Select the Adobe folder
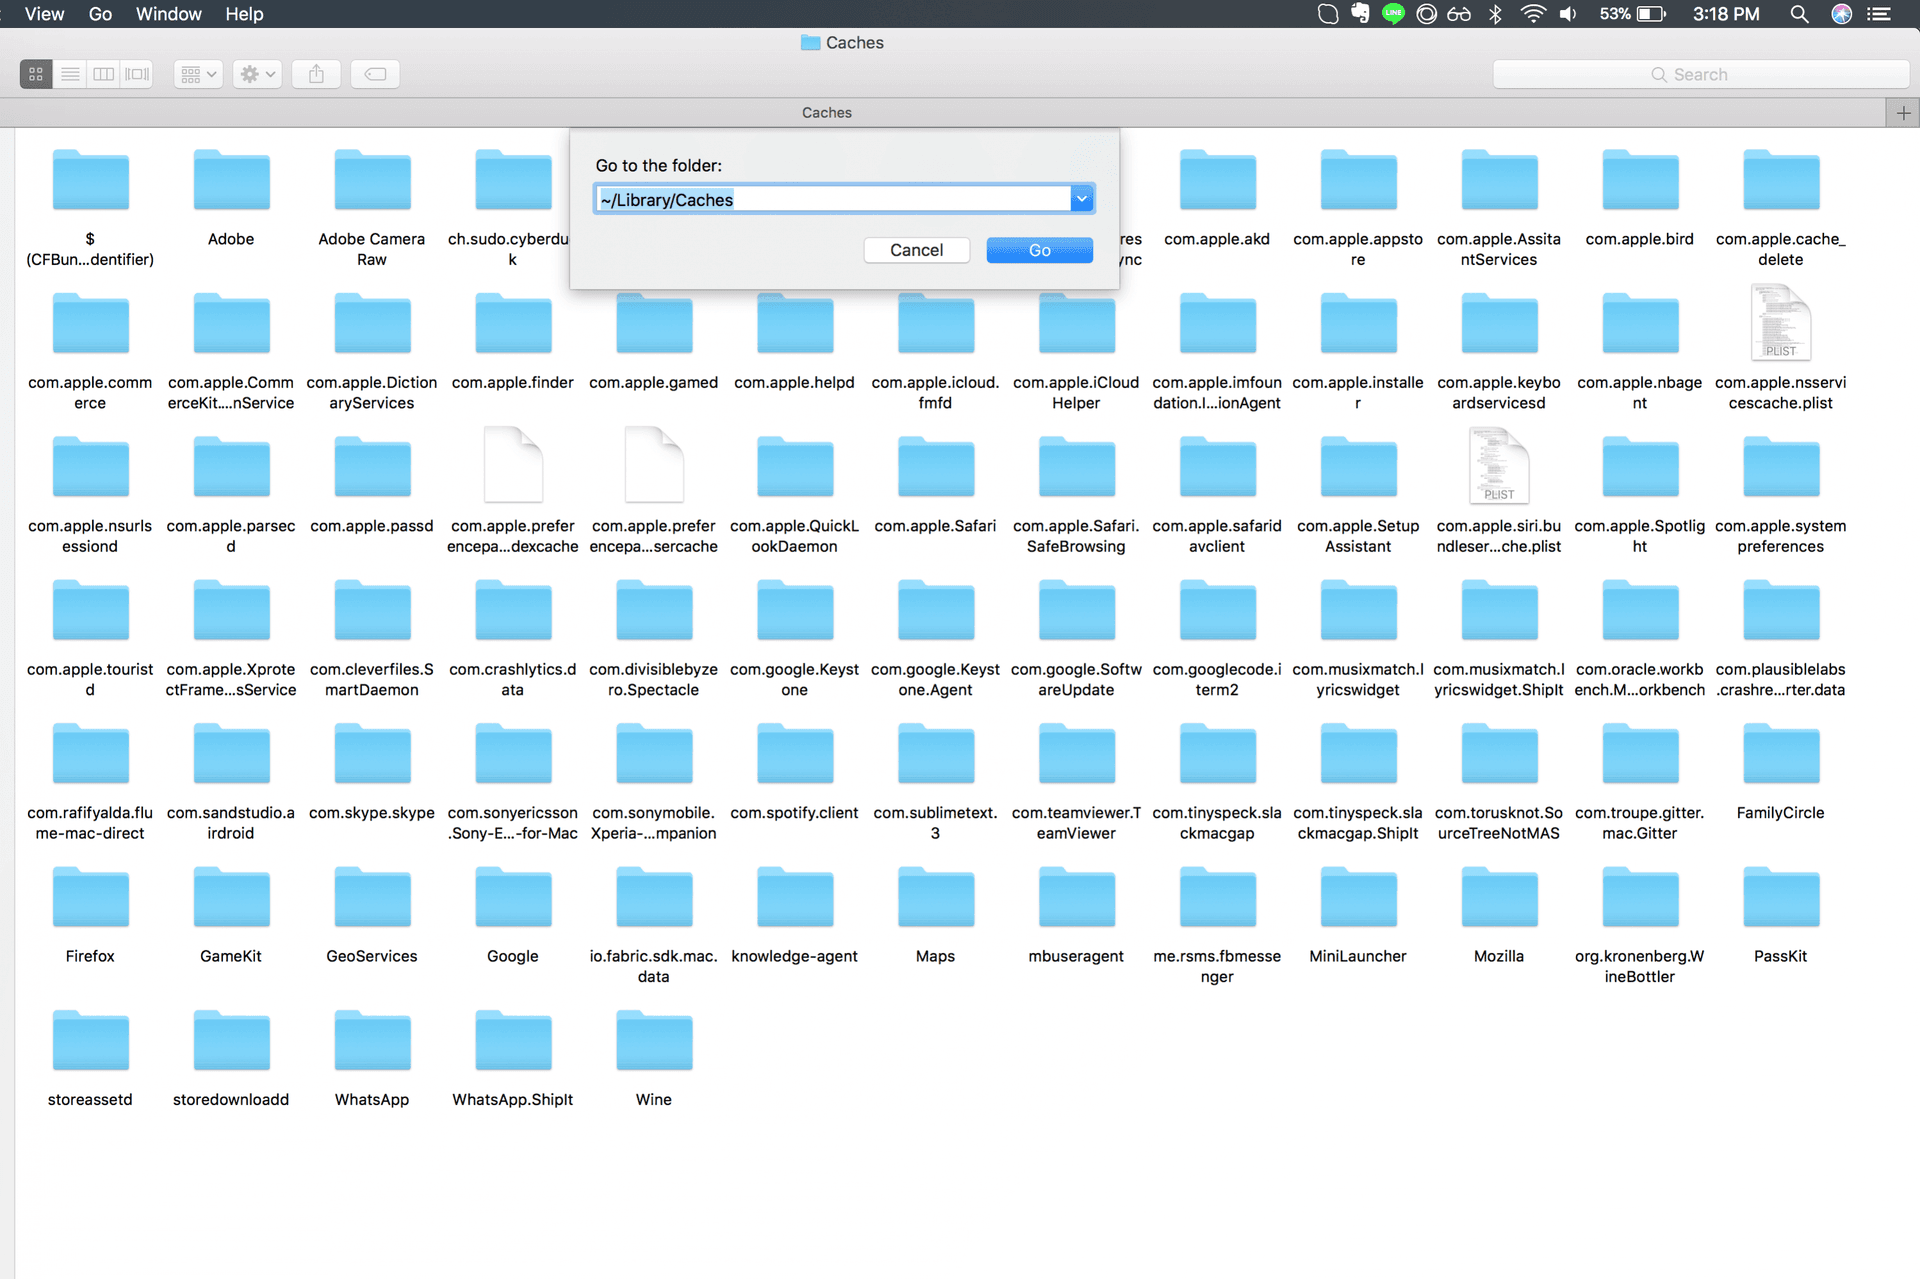Image resolution: width=1920 pixels, height=1279 pixels. pos(231,180)
